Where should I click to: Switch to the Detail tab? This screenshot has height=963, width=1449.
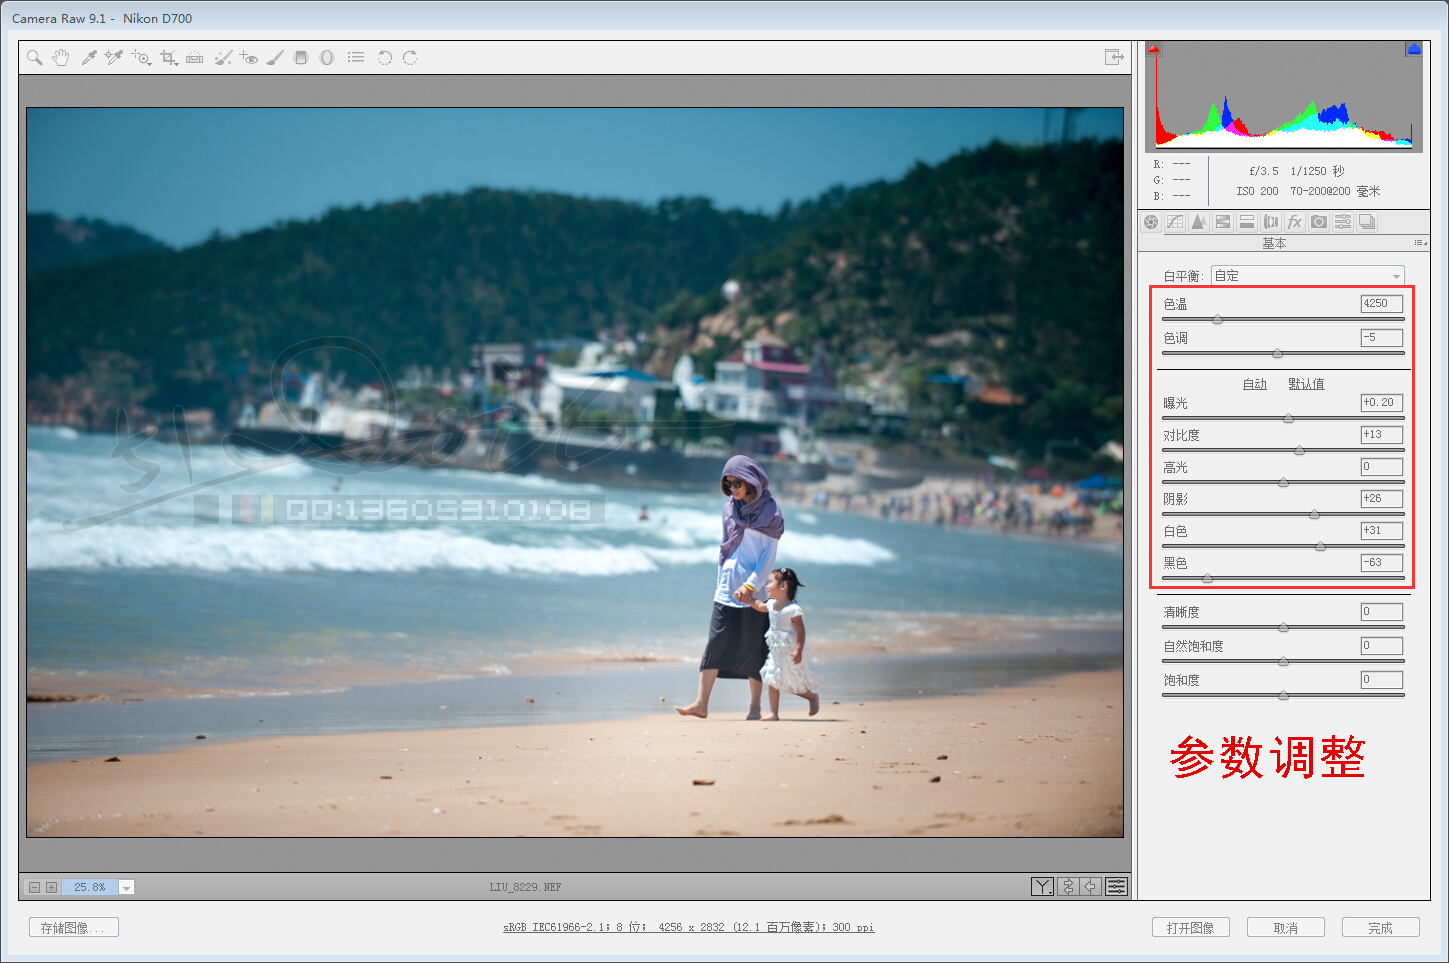[1199, 222]
